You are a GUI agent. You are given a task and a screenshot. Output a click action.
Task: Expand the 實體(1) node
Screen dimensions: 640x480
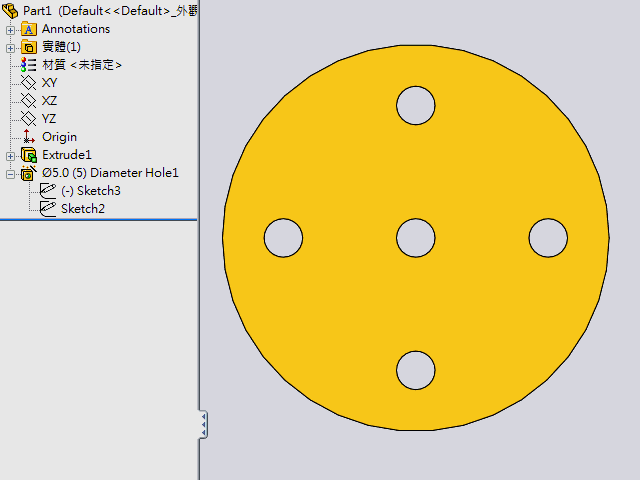pos(10,48)
